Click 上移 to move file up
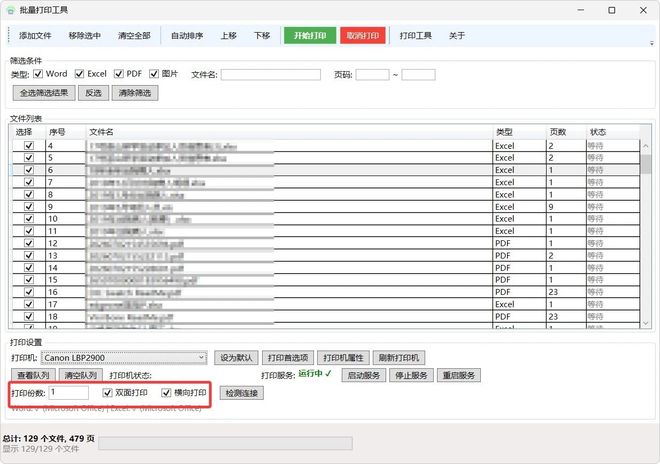Image resolution: width=660 pixels, height=464 pixels. [229, 36]
